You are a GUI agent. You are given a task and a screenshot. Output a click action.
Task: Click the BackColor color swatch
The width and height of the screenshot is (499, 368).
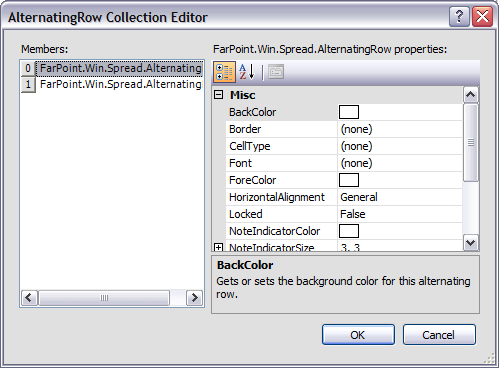(x=349, y=112)
